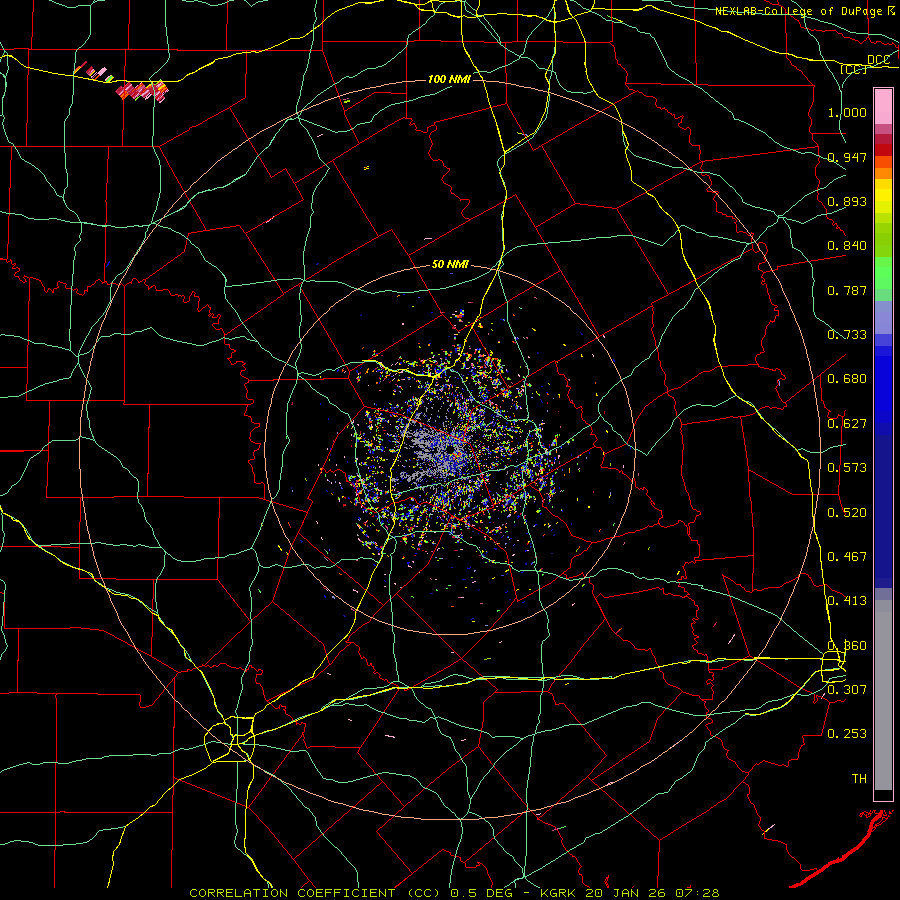The width and height of the screenshot is (900, 900).
Task: Click the Correlation Coefficient caption text
Action: 315,893
